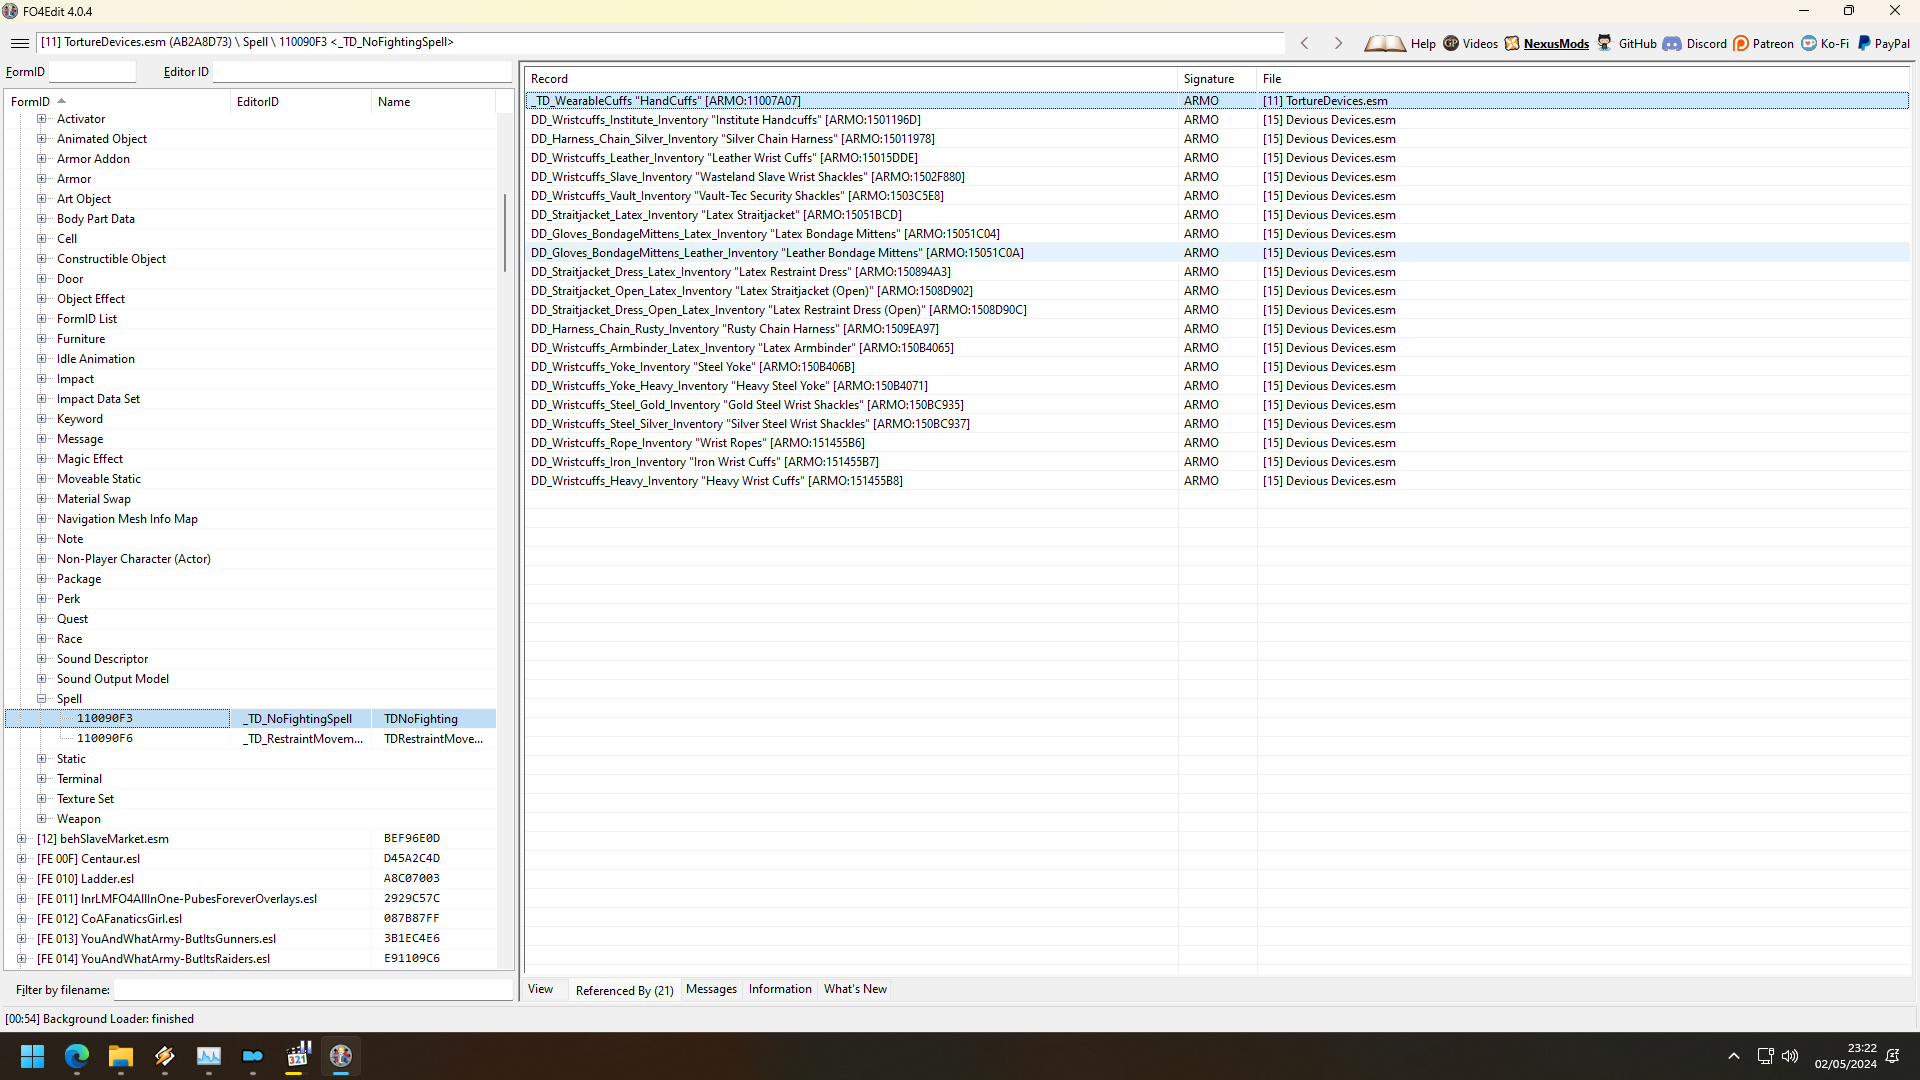Launch Microsoft Edge from the taskbar
The height and width of the screenshot is (1080, 1920).
pos(76,1056)
